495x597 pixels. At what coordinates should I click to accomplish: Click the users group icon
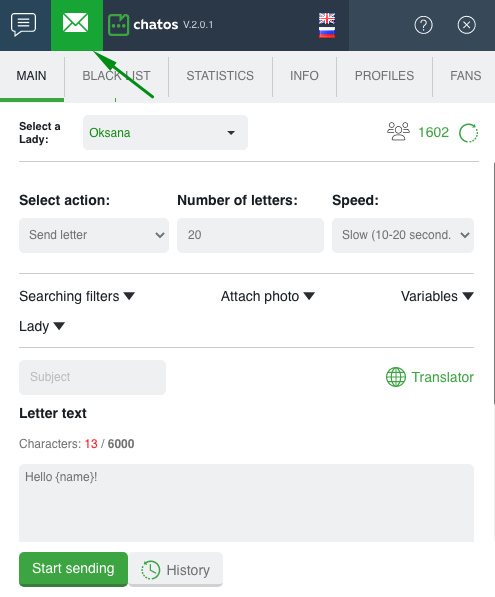pos(398,131)
